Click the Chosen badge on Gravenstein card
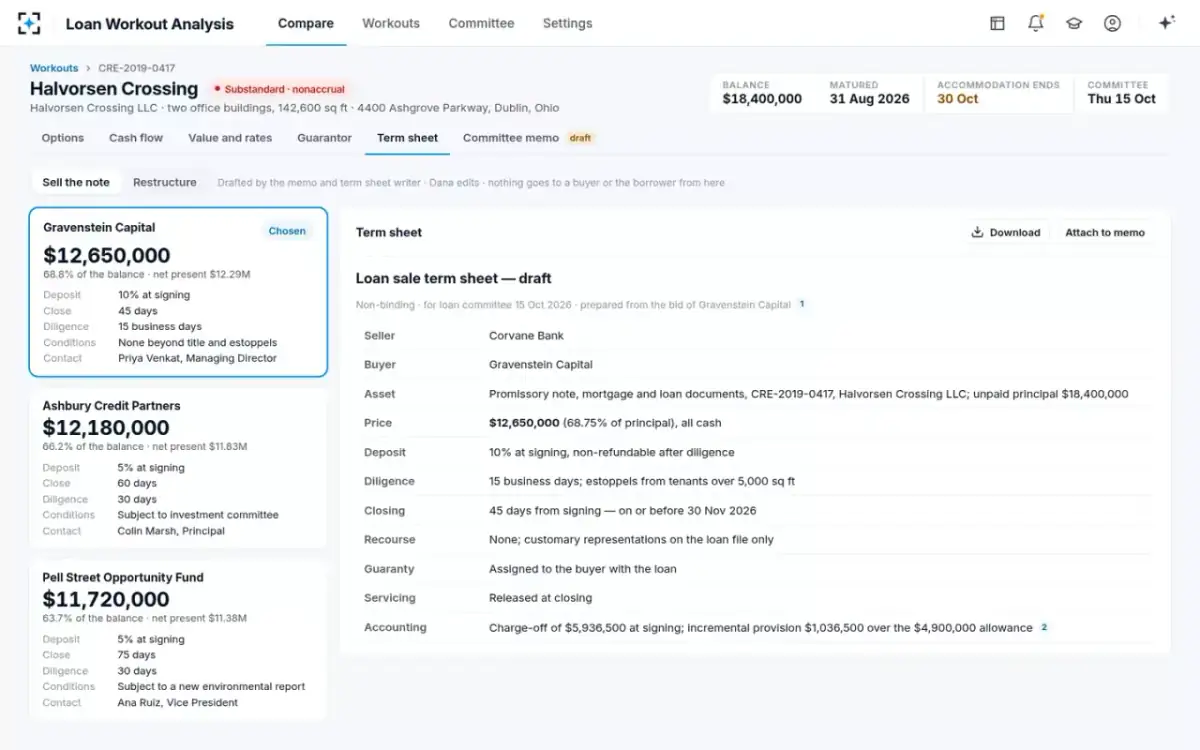Viewport: 1200px width, 750px height. (x=287, y=231)
